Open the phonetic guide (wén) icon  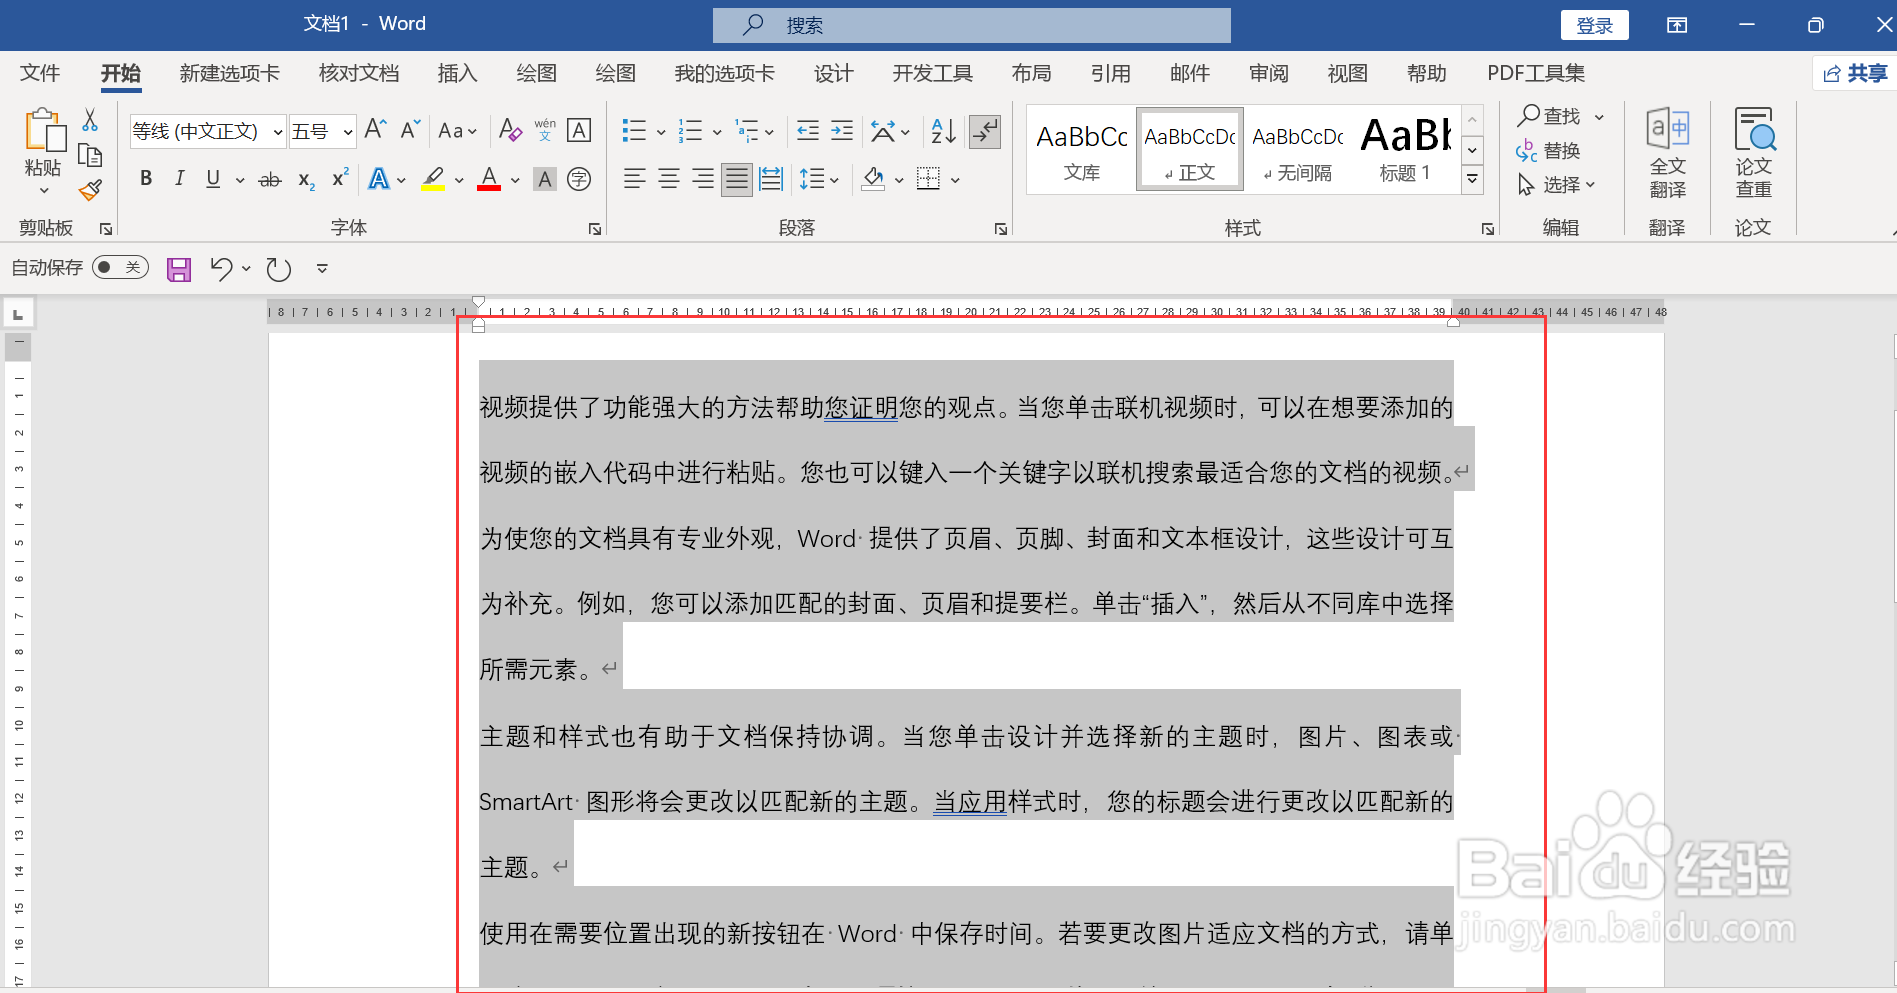[x=545, y=130]
